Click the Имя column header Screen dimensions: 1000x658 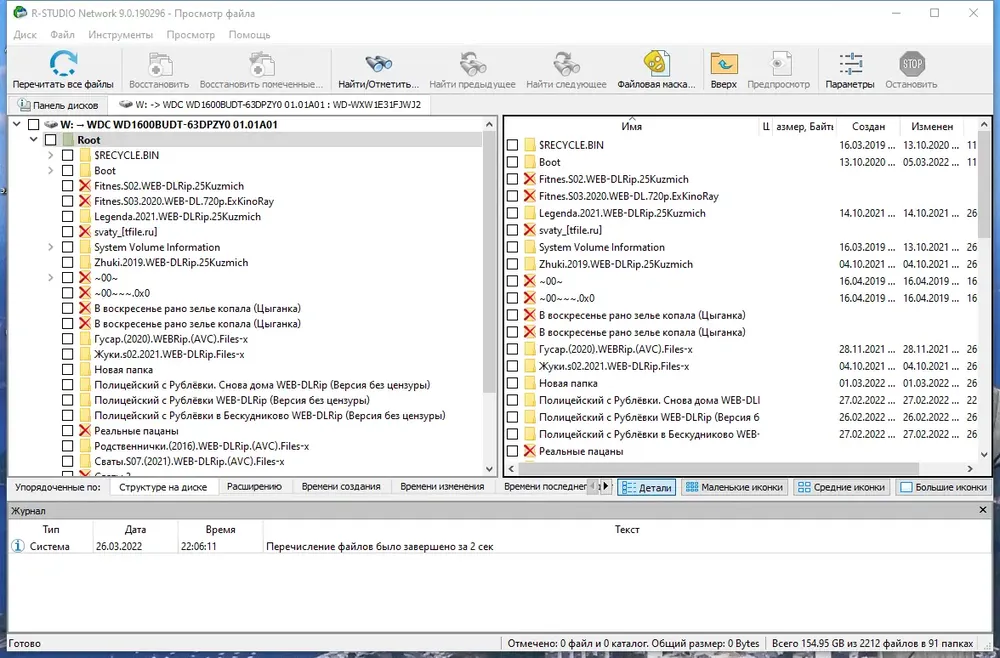tap(631, 126)
